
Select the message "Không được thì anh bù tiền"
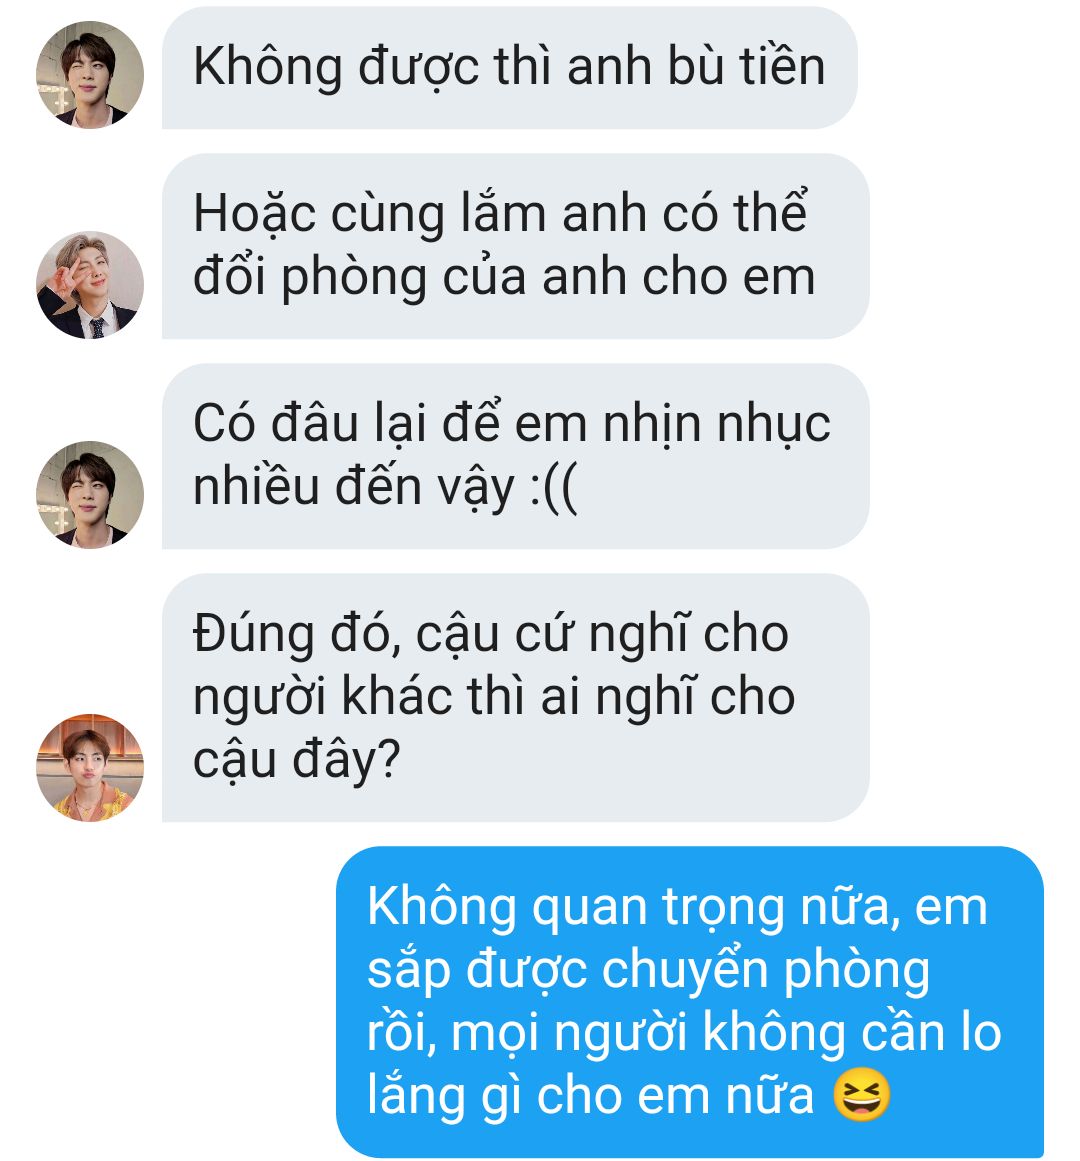pos(509,68)
